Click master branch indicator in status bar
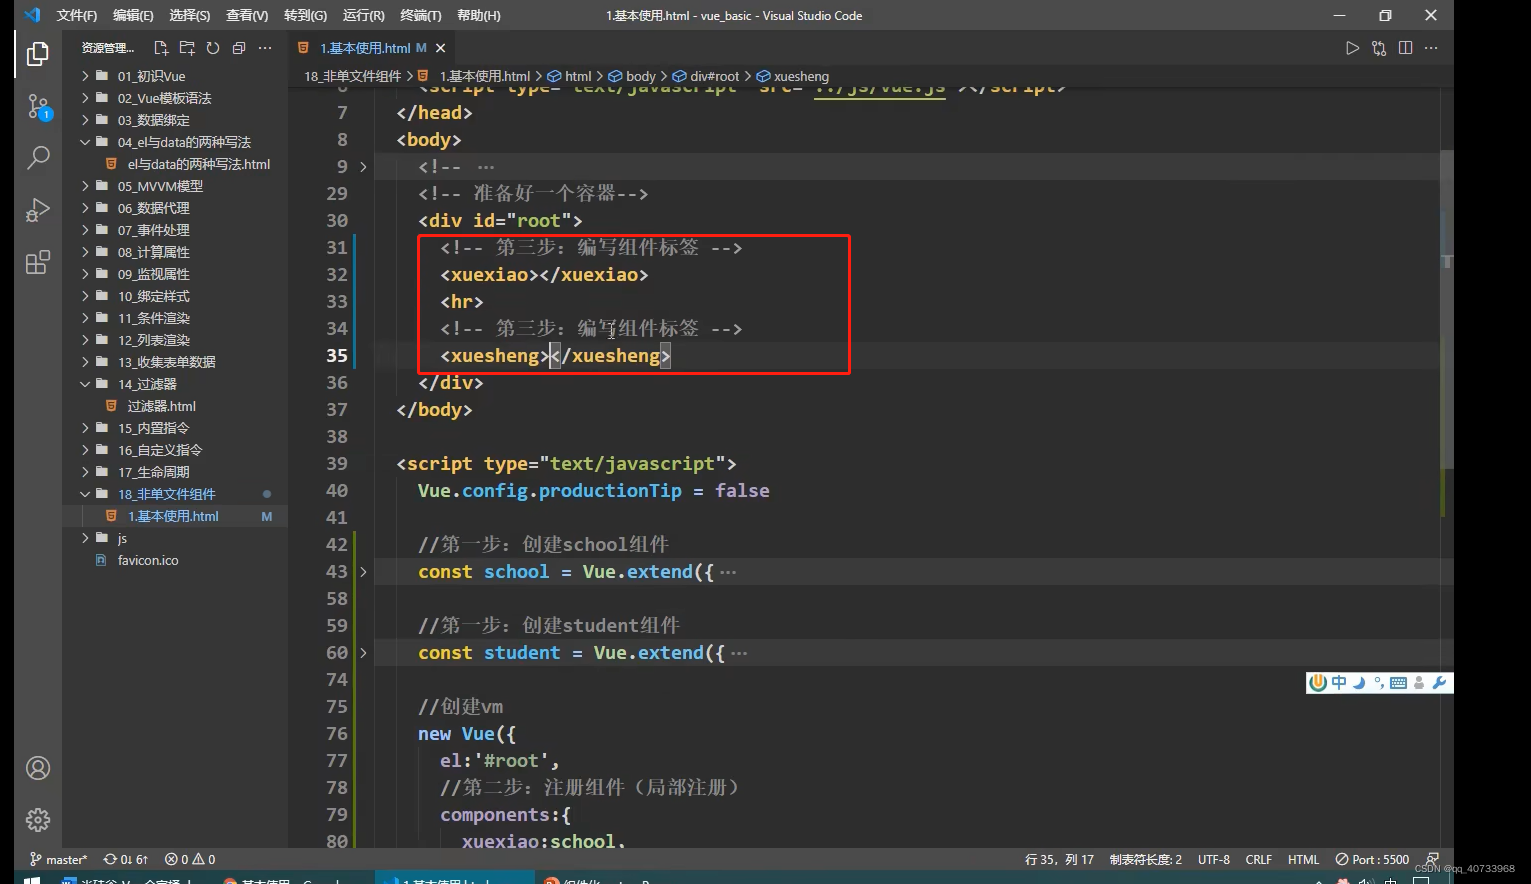The image size is (1531, 884). (x=59, y=859)
